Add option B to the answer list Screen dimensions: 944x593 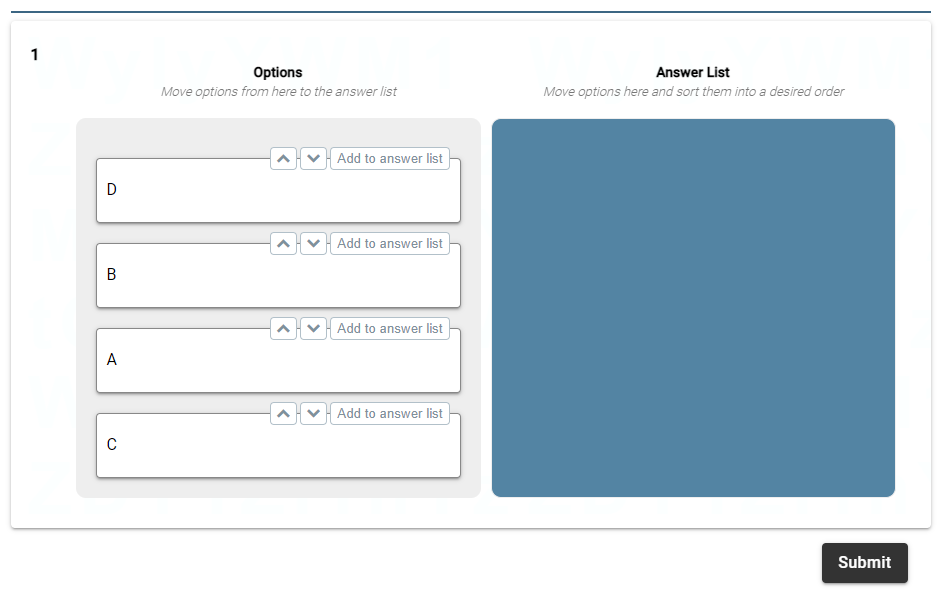[389, 244]
